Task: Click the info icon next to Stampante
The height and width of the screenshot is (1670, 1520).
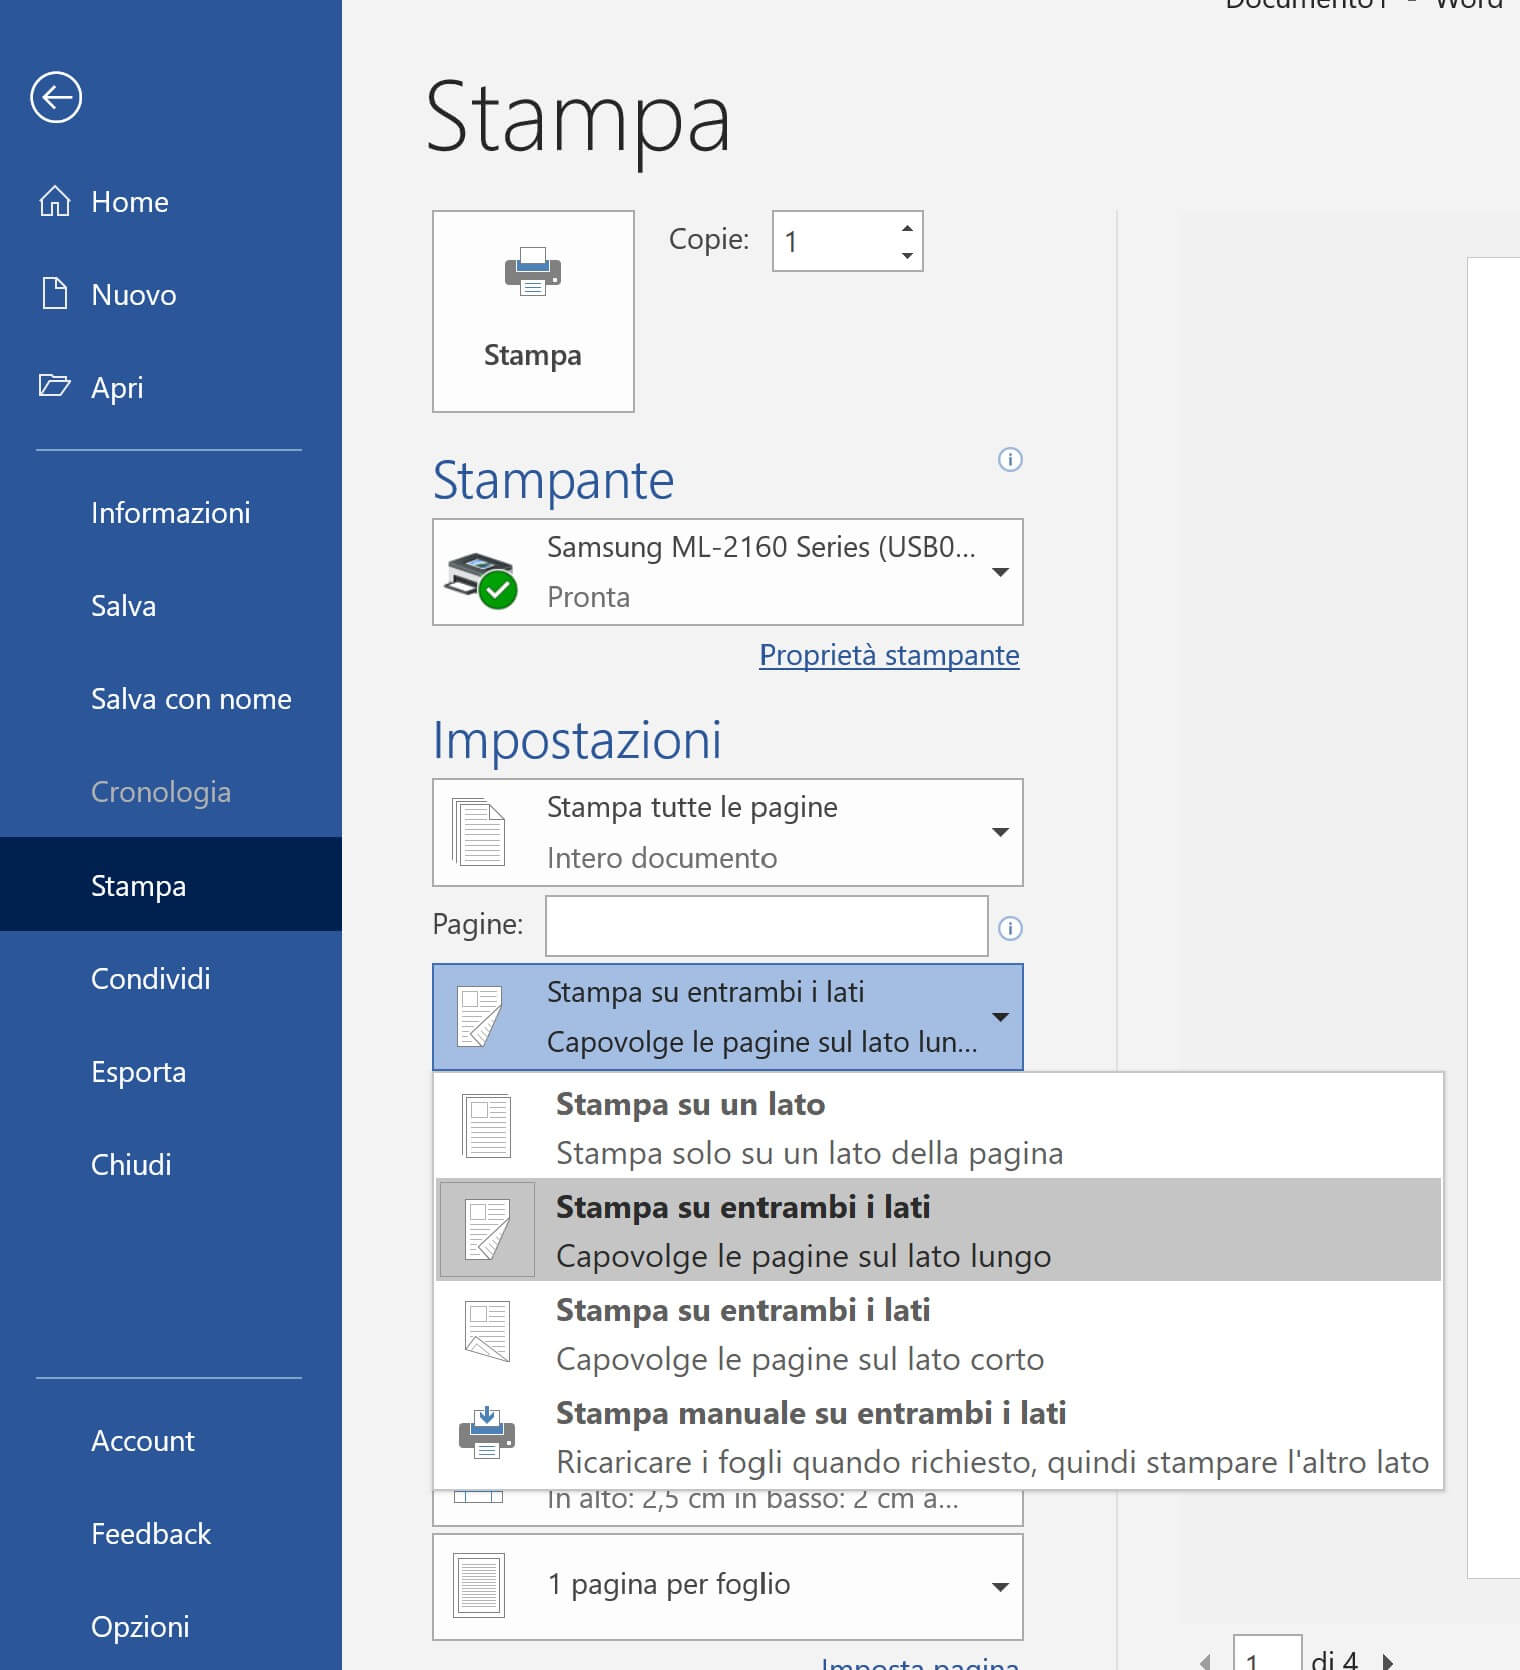Action: click(x=1010, y=459)
